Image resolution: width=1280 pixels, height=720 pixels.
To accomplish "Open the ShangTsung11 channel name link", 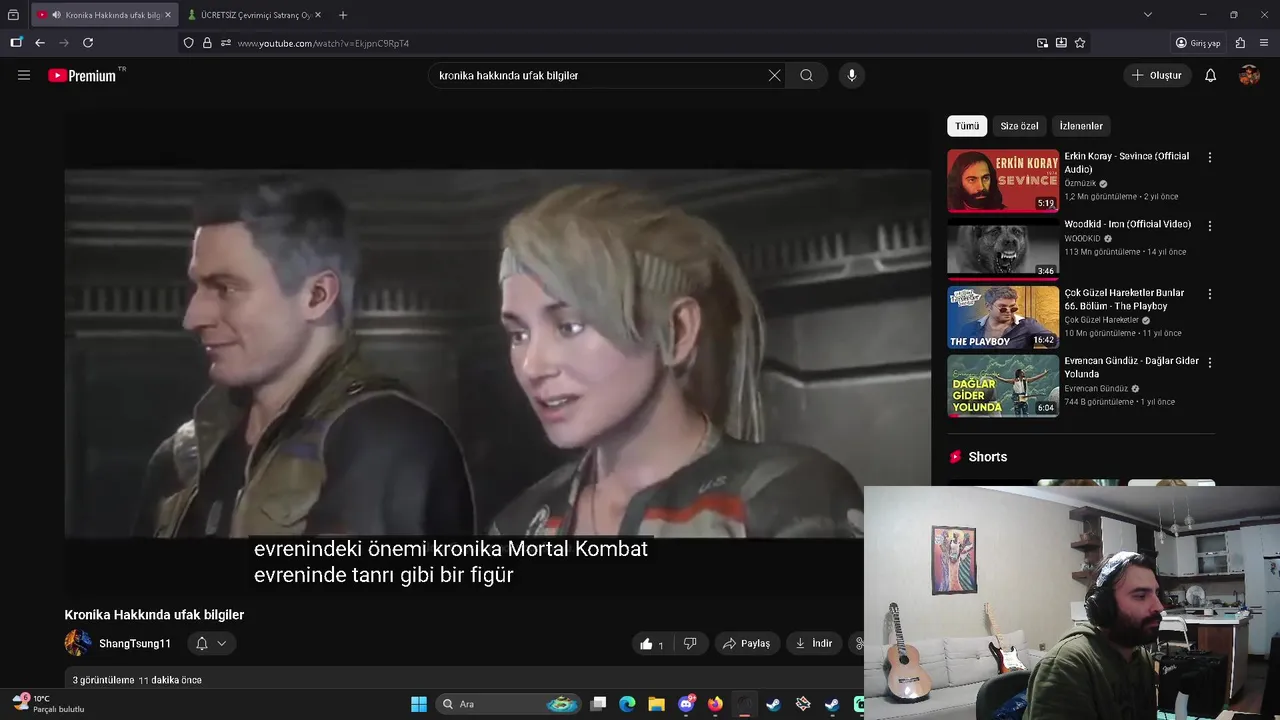I will 135,644.
